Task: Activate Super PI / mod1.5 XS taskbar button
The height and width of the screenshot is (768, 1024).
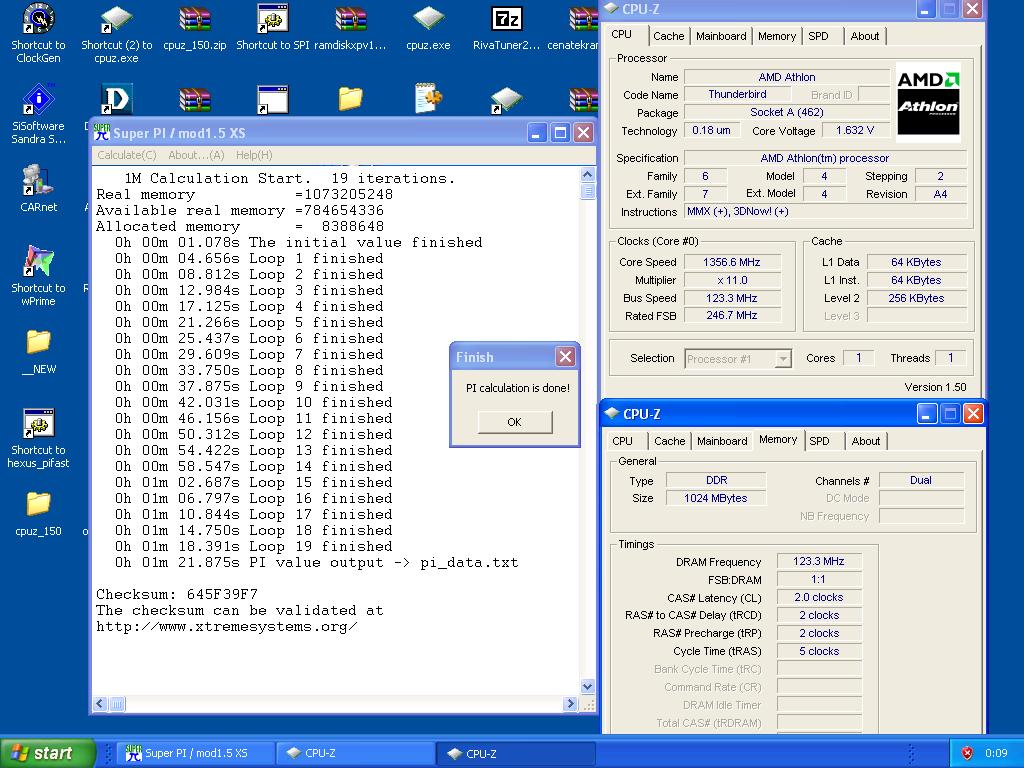Action: (195, 753)
